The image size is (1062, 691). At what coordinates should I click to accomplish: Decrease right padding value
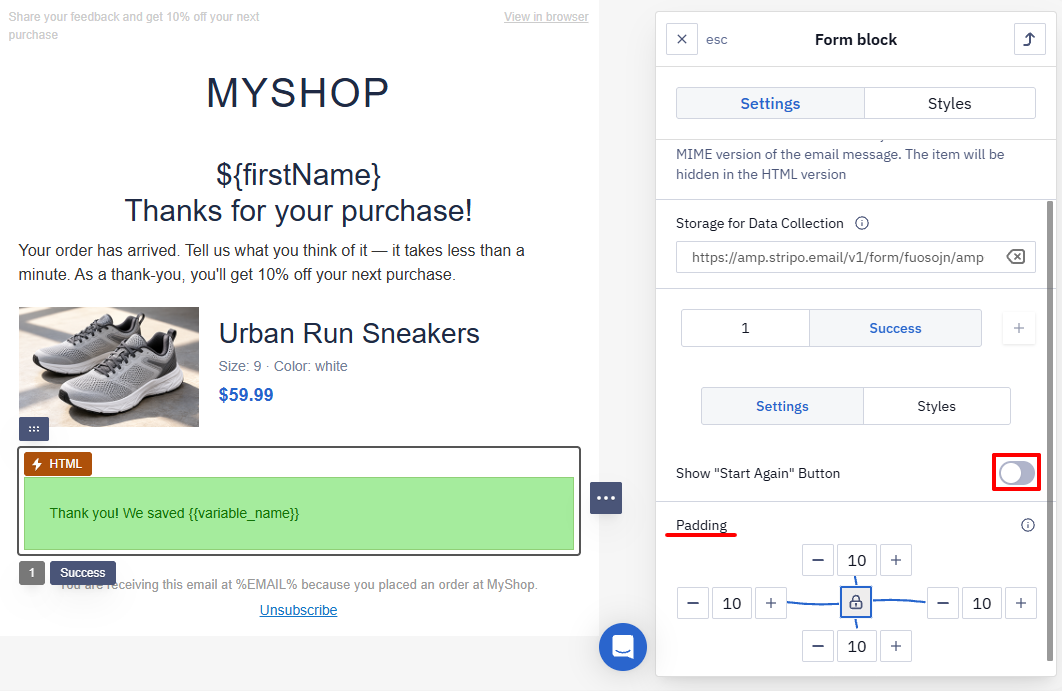tap(943, 603)
